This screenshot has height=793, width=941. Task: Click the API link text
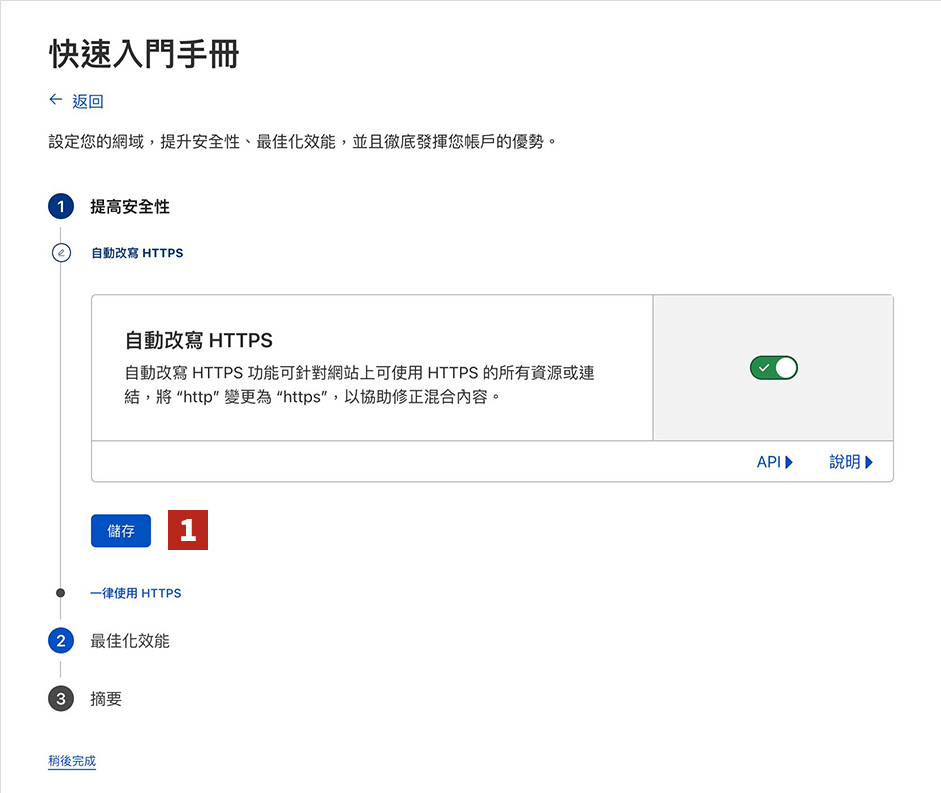coord(768,462)
